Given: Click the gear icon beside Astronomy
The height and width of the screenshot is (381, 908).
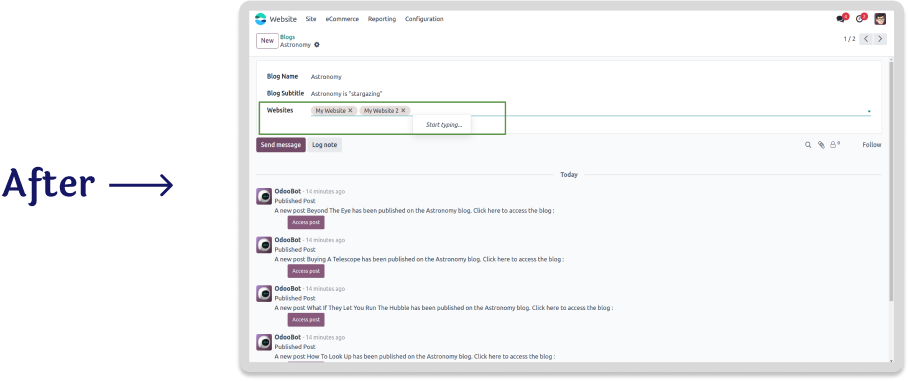Looking at the screenshot, I should tap(317, 45).
